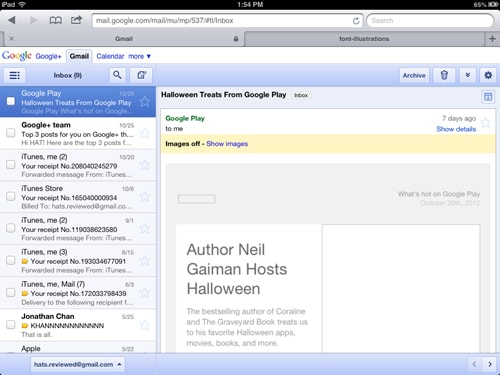Screen dimensions: 500x375
Task: Compose a new message icon
Action: pos(141,75)
